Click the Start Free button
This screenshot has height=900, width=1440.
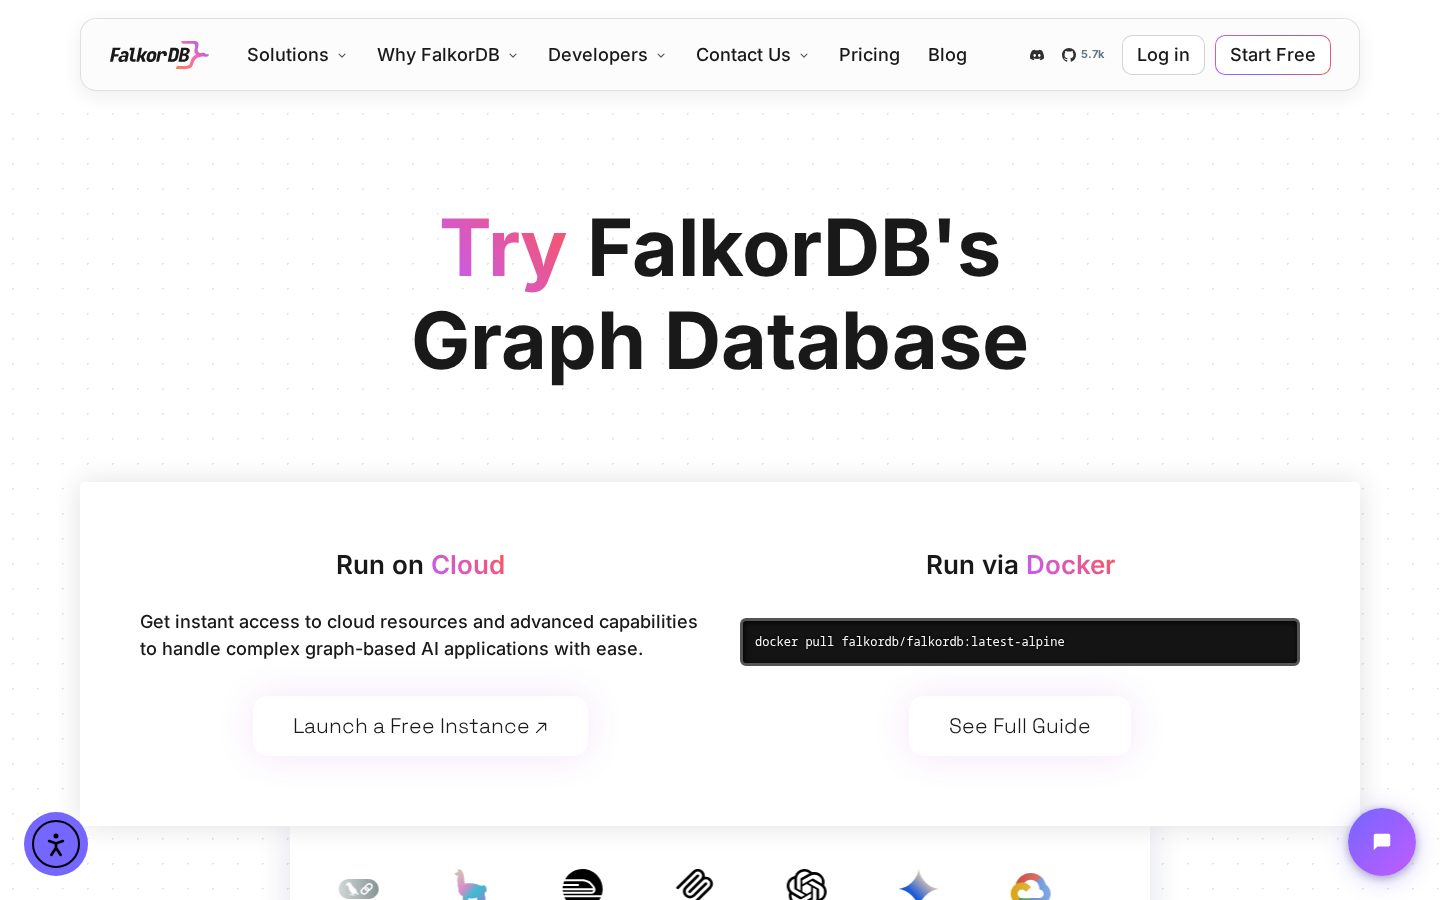pos(1272,55)
